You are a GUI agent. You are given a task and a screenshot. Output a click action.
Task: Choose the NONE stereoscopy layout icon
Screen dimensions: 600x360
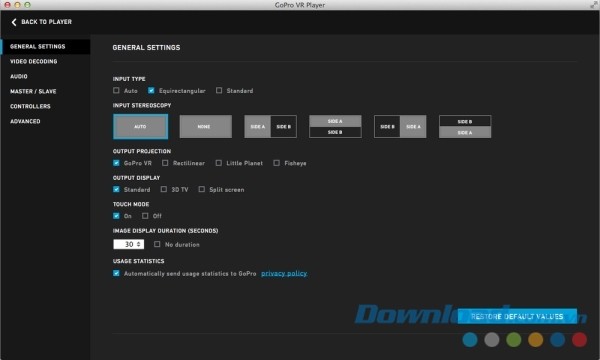(205, 127)
